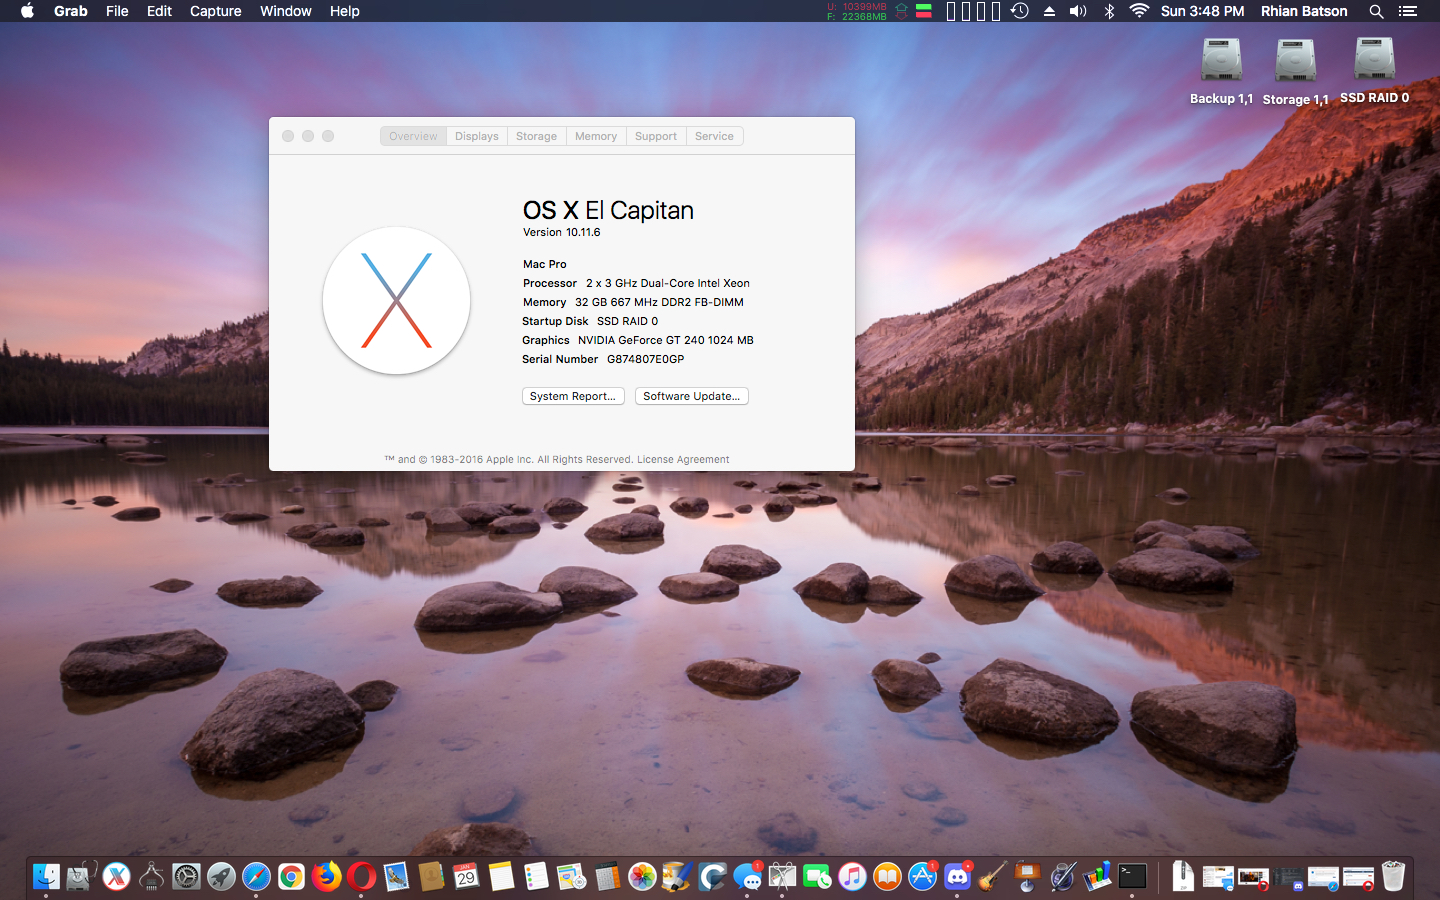Open the Grab application menu
Screen dimensions: 1440x900
click(x=71, y=11)
